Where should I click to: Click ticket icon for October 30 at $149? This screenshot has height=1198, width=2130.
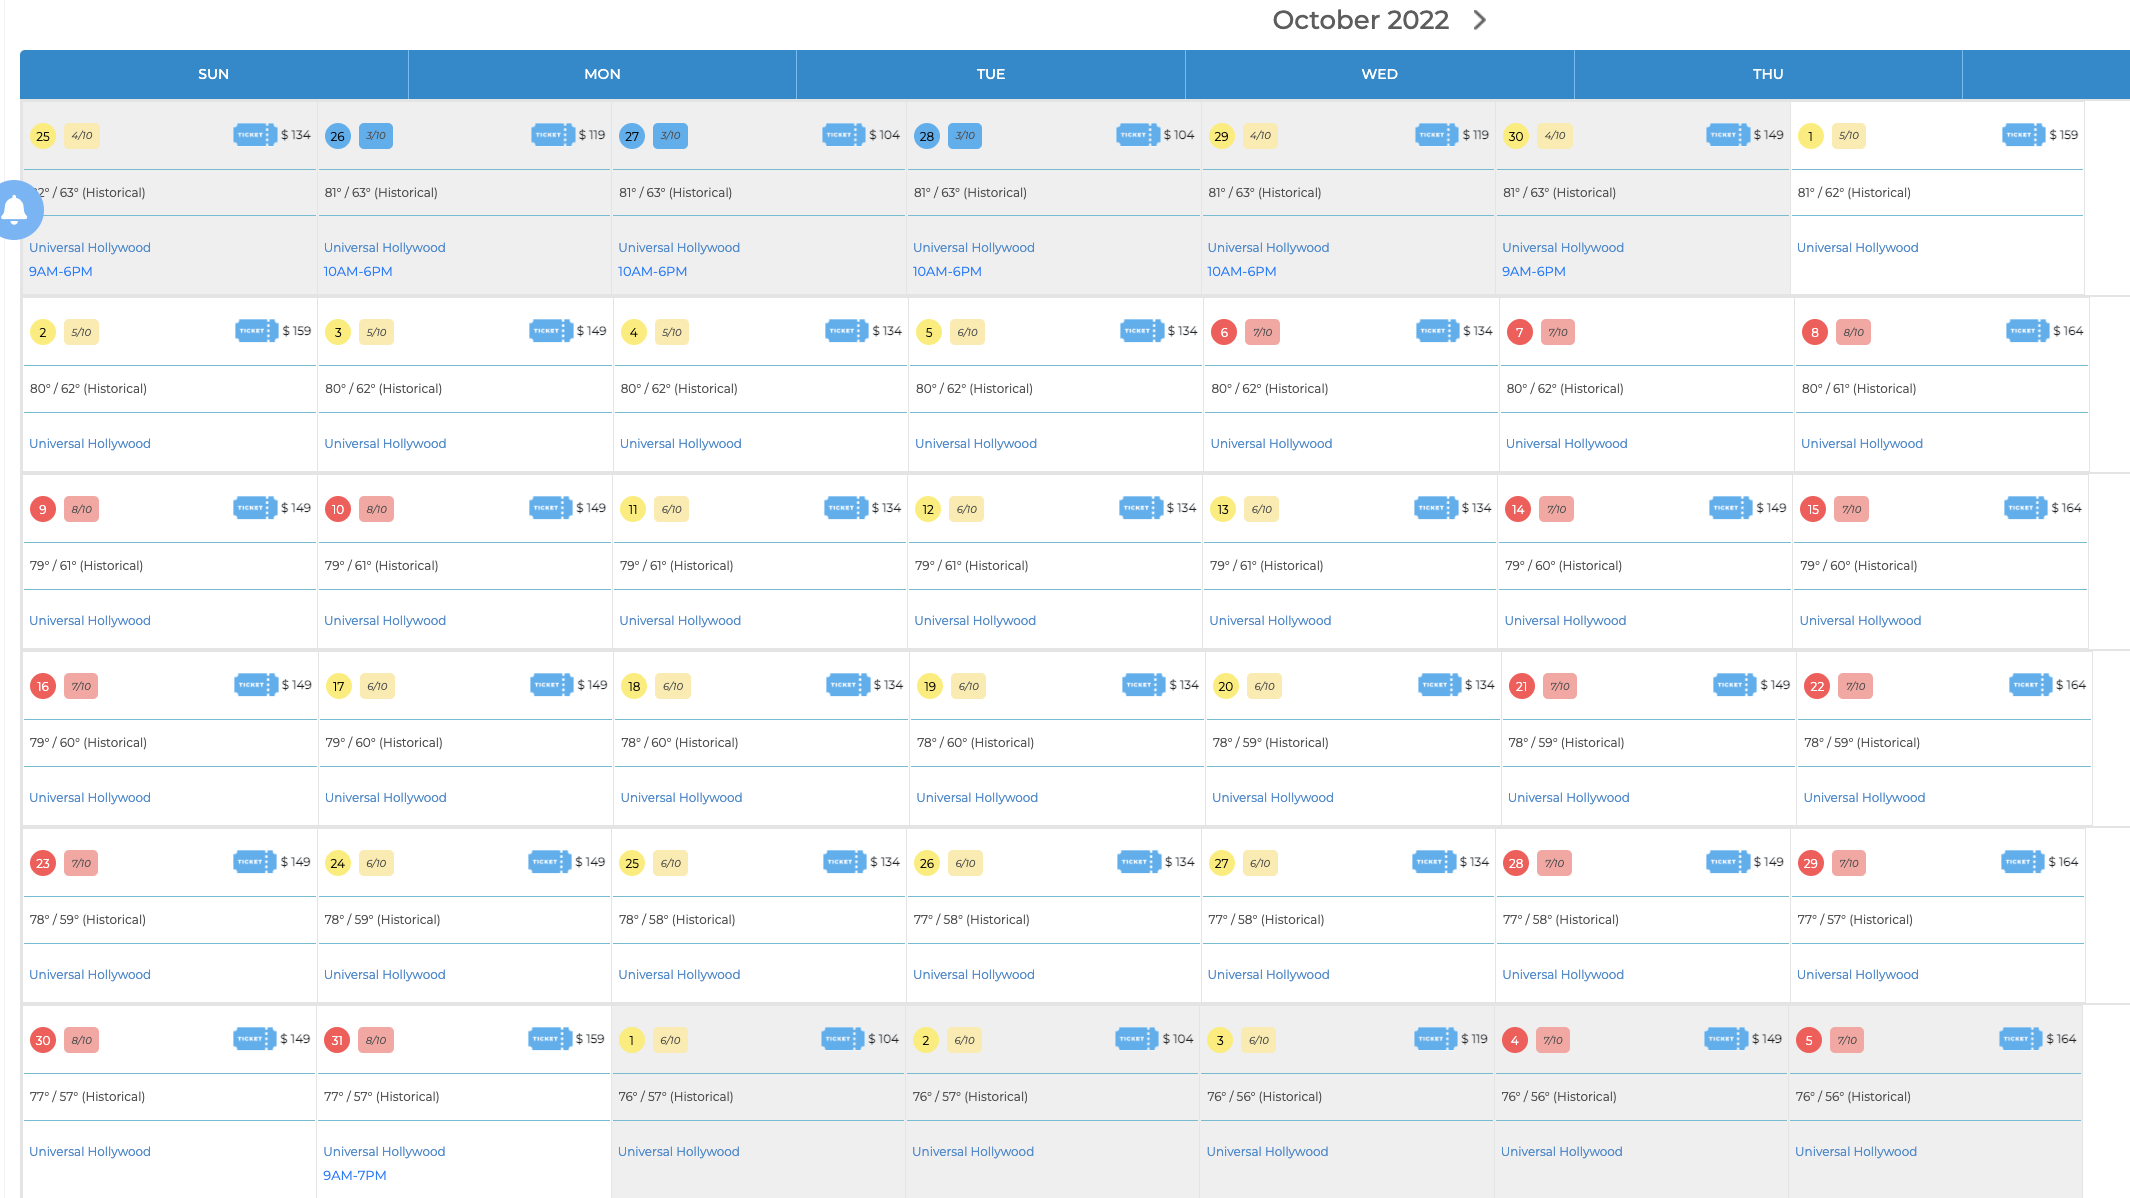(x=254, y=1039)
